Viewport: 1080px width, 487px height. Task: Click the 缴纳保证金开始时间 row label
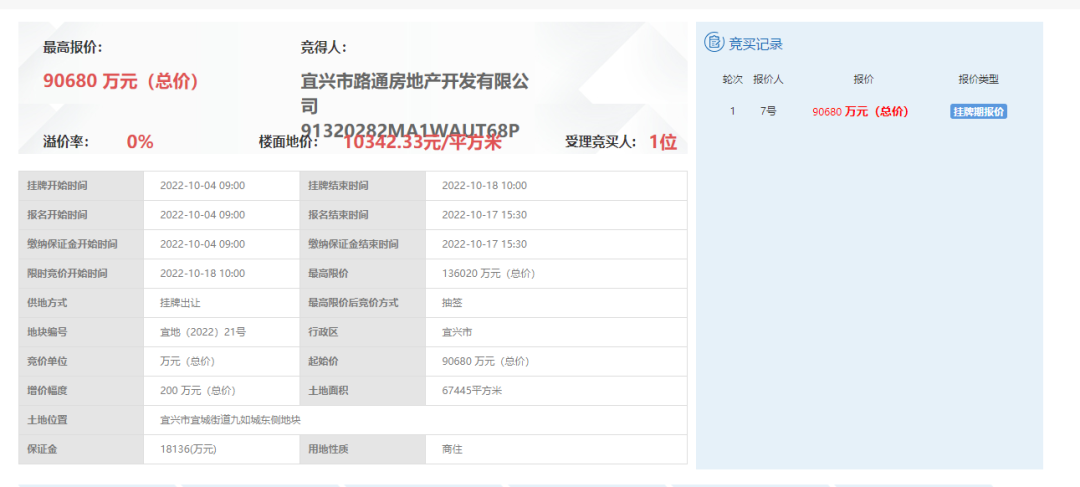[x=72, y=245]
